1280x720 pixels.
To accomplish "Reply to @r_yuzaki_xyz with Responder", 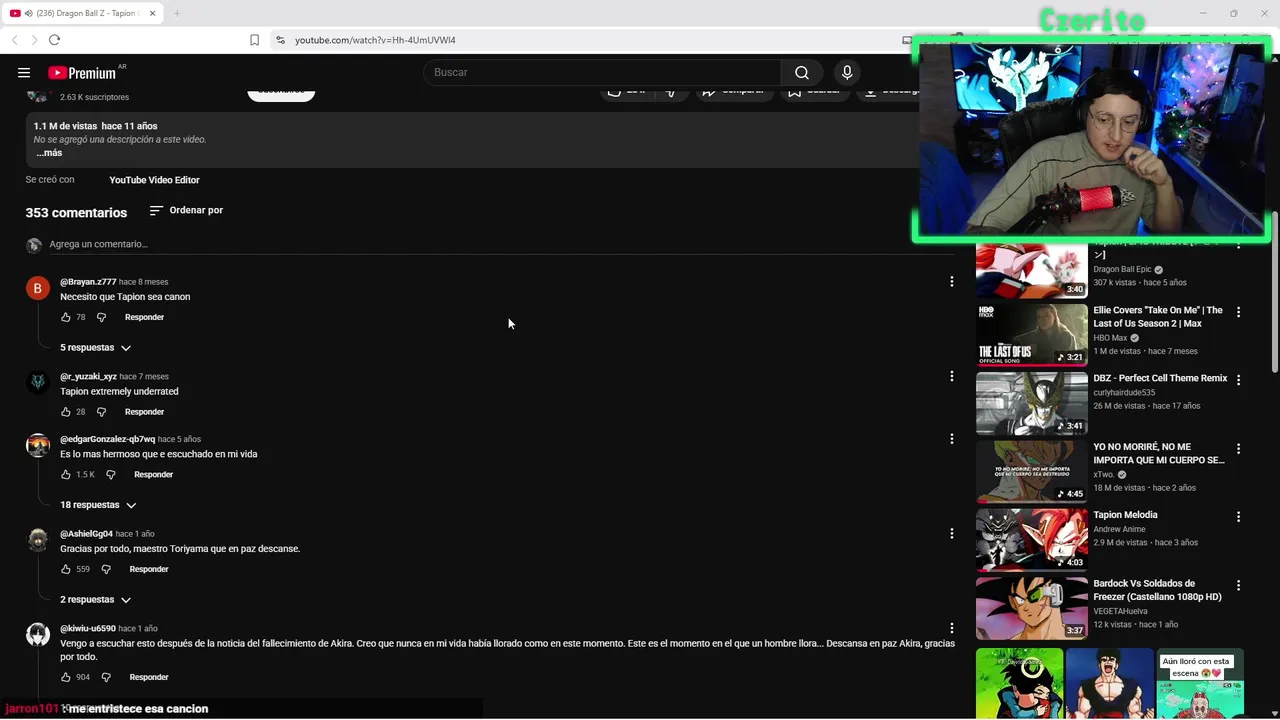I will (x=144, y=412).
